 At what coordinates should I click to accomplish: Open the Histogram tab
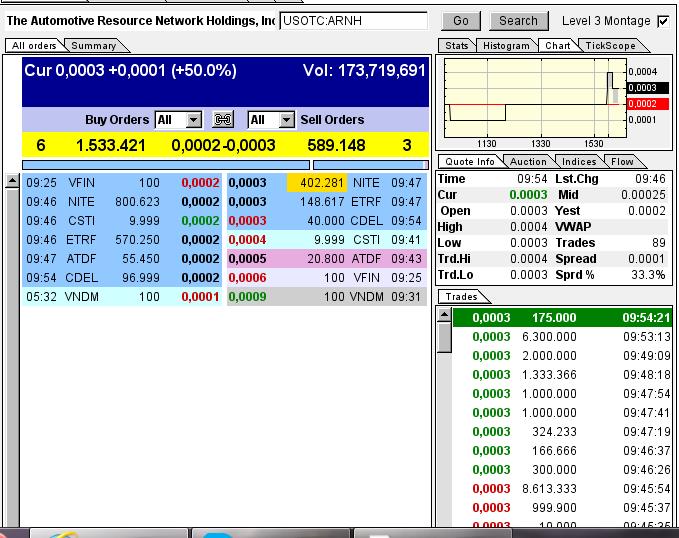tap(505, 45)
